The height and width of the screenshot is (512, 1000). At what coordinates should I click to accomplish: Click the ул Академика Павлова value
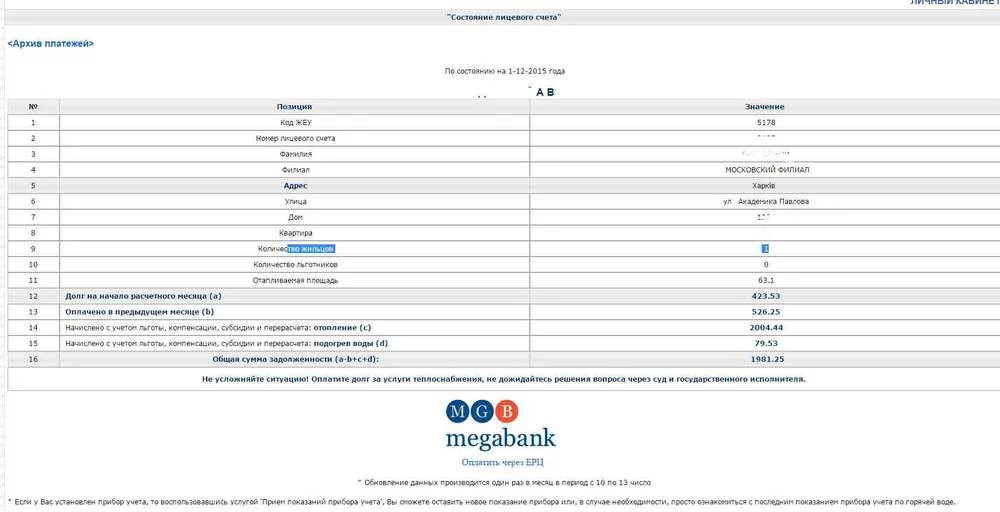click(765, 201)
